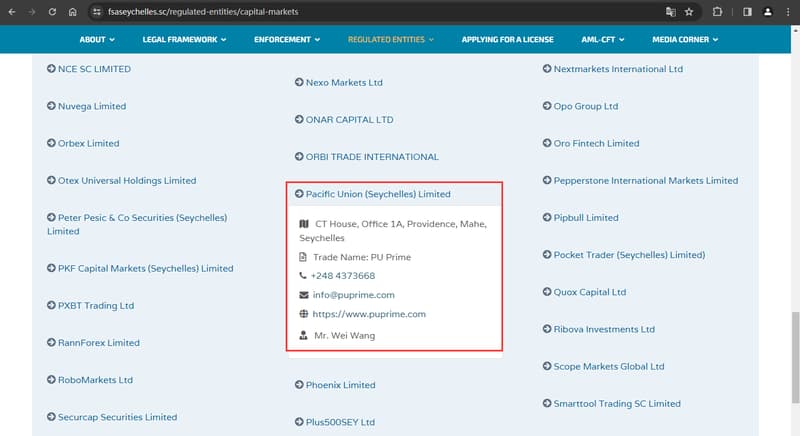Expand Otex Universal Holdings Limited
The width and height of the screenshot is (800, 436).
click(121, 181)
